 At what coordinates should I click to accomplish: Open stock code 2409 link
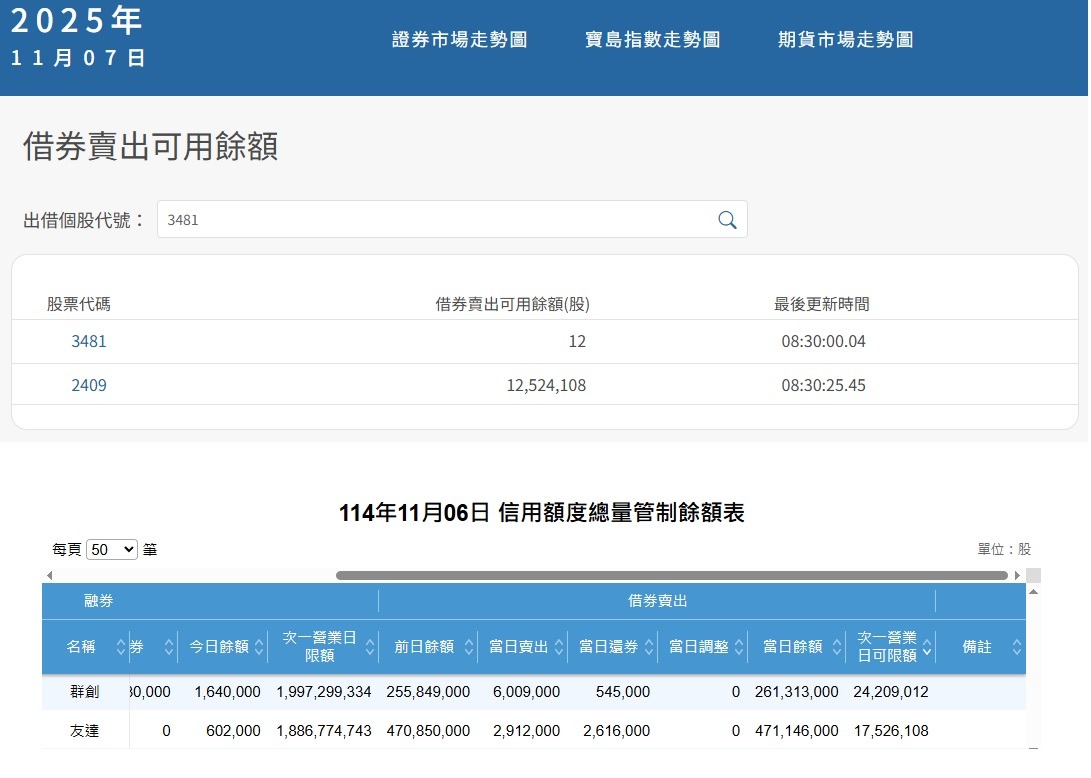pos(89,385)
